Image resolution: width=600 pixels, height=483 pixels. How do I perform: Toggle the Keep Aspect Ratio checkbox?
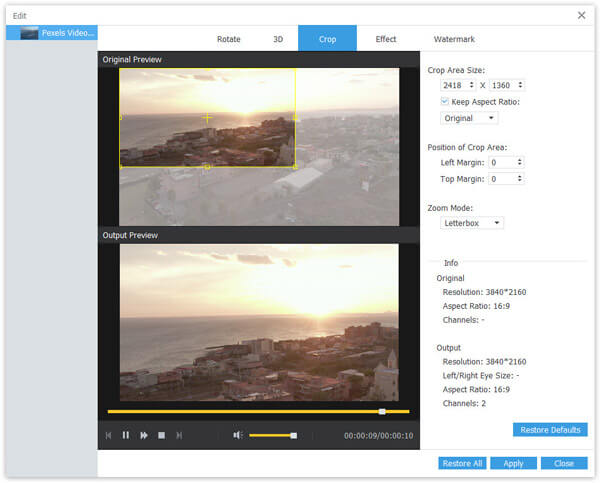(445, 101)
